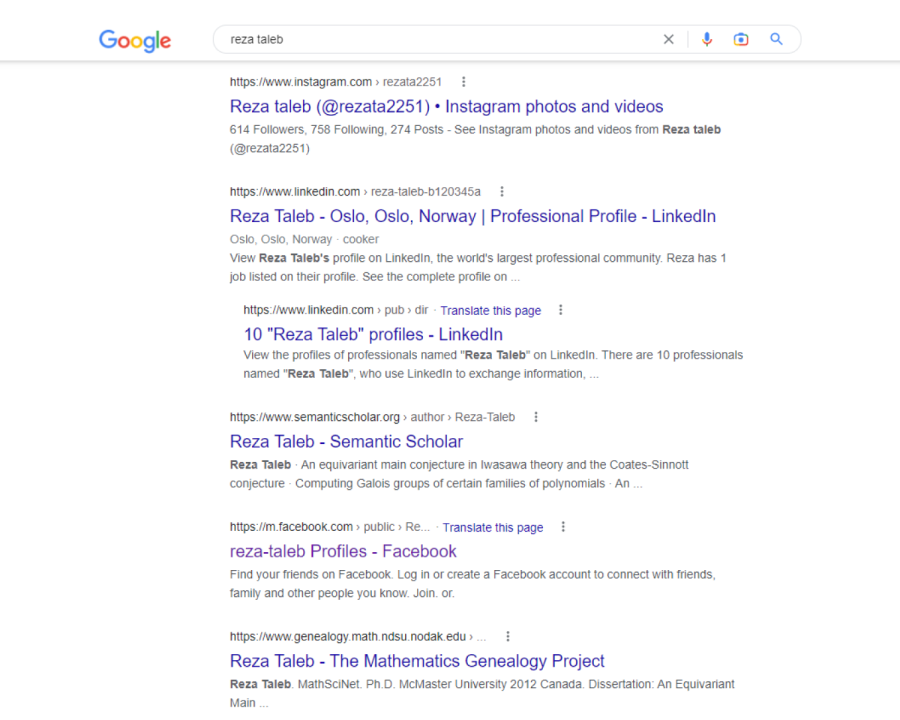Open 10 "Reza Taleb" profiles LinkedIn link
The image size is (900, 720).
click(373, 334)
